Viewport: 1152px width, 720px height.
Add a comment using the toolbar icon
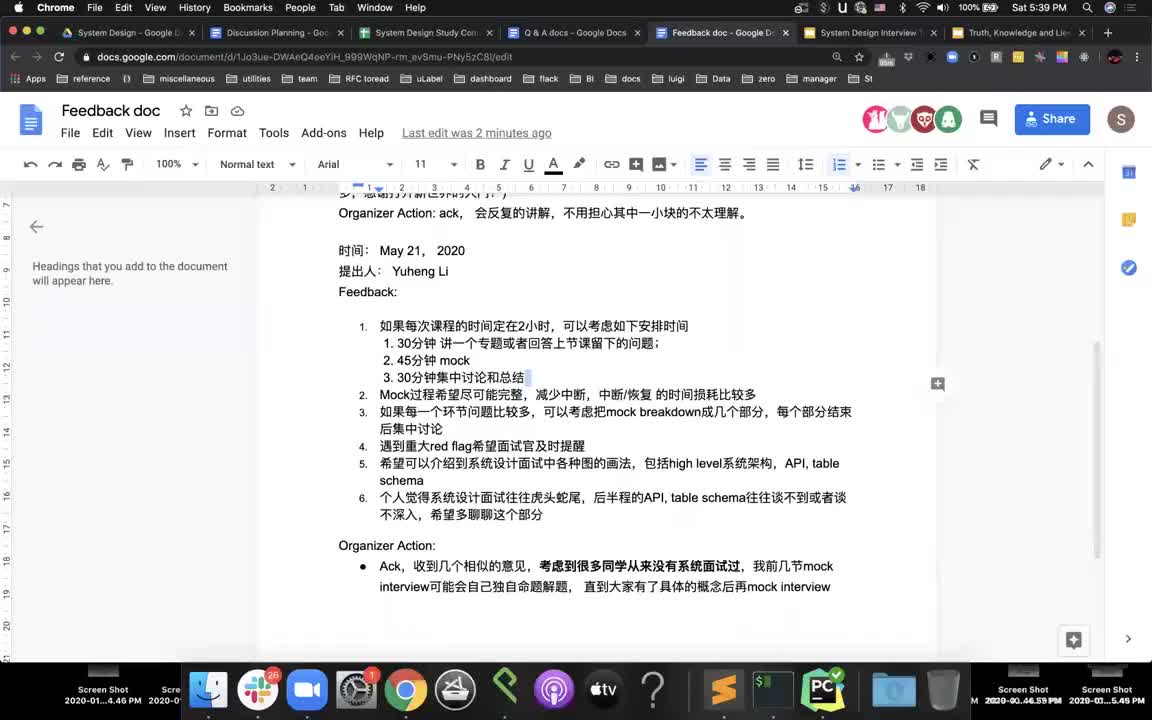[636, 165]
